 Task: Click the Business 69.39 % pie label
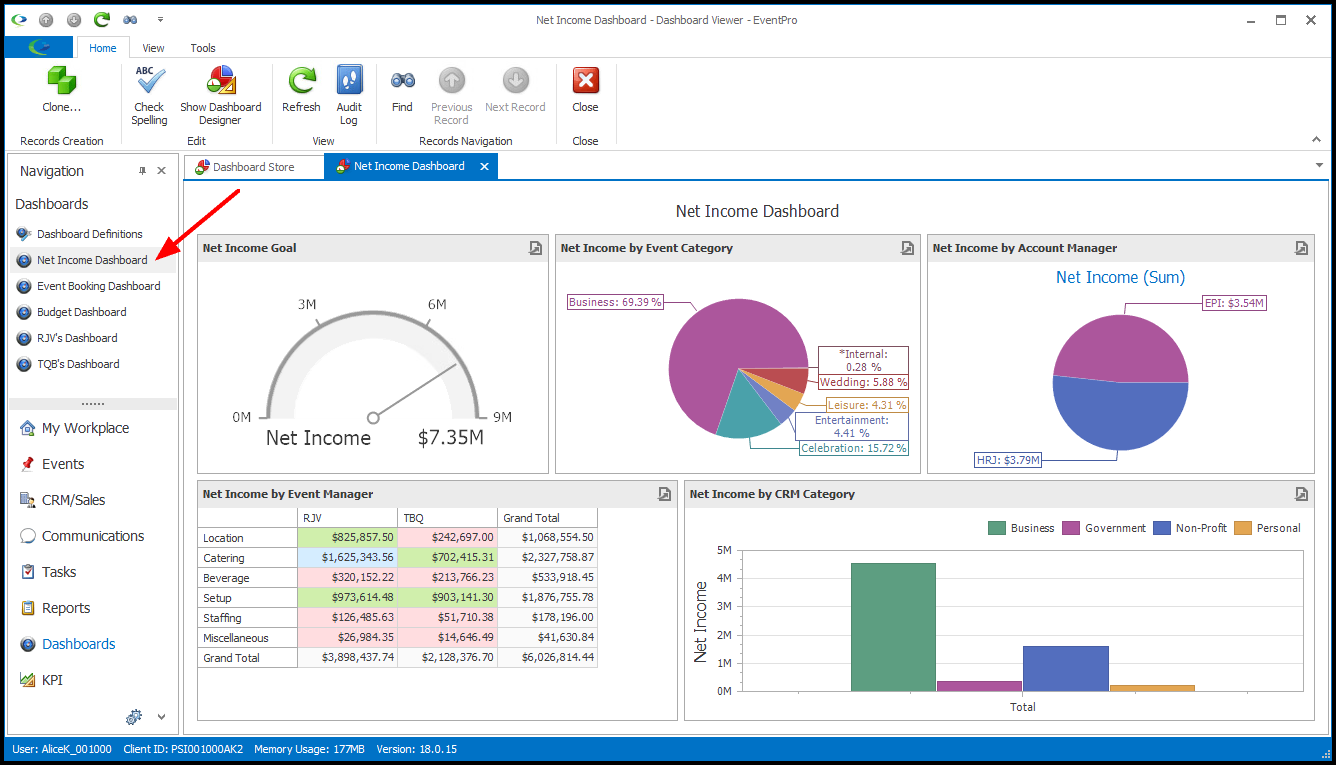pos(616,302)
